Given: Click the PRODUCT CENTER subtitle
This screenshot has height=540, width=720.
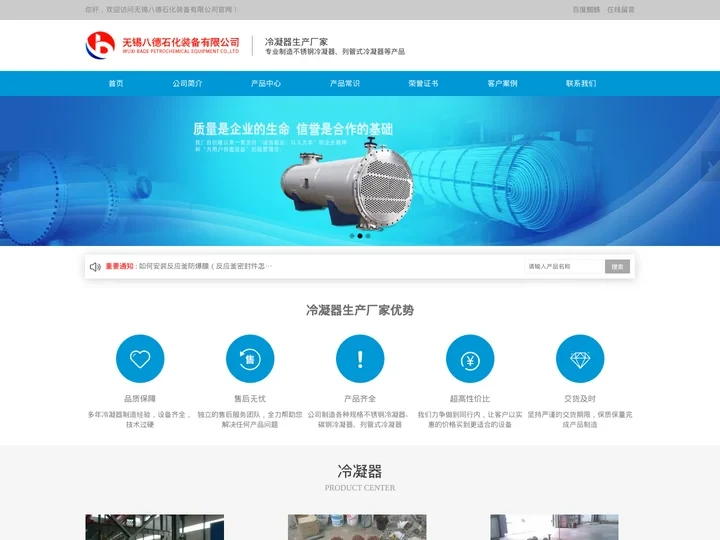Looking at the screenshot, I should coord(360,488).
